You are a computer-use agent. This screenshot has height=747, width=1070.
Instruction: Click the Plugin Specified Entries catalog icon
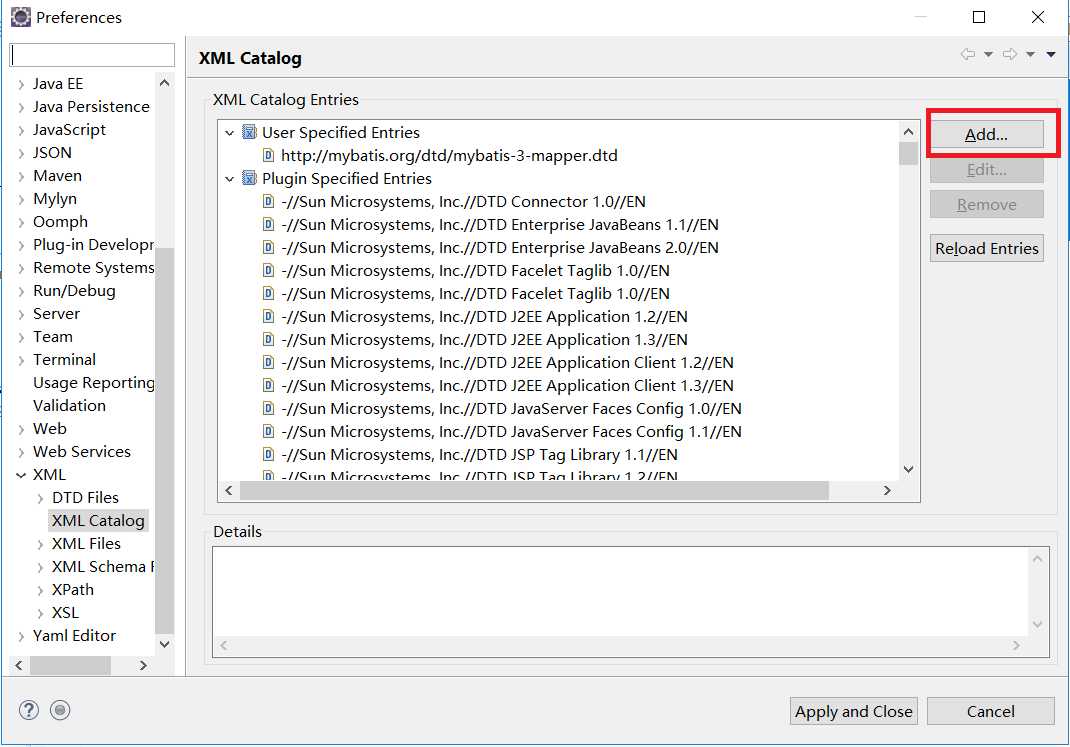tap(250, 179)
